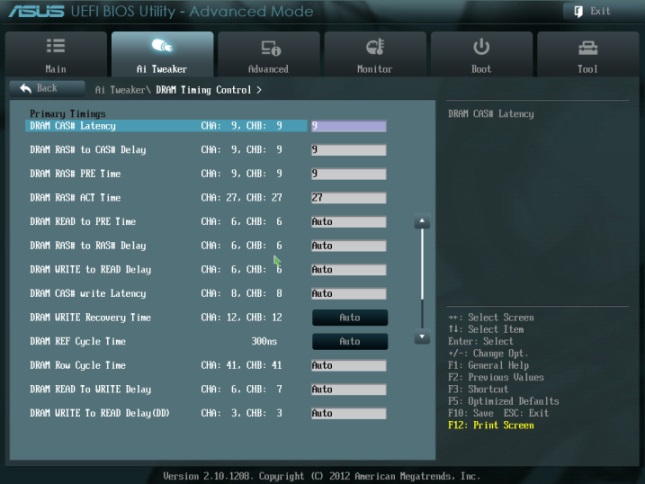Open the DRAM WRITE Recovery Time Auto dropdown
This screenshot has width=645, height=484.
click(x=350, y=317)
